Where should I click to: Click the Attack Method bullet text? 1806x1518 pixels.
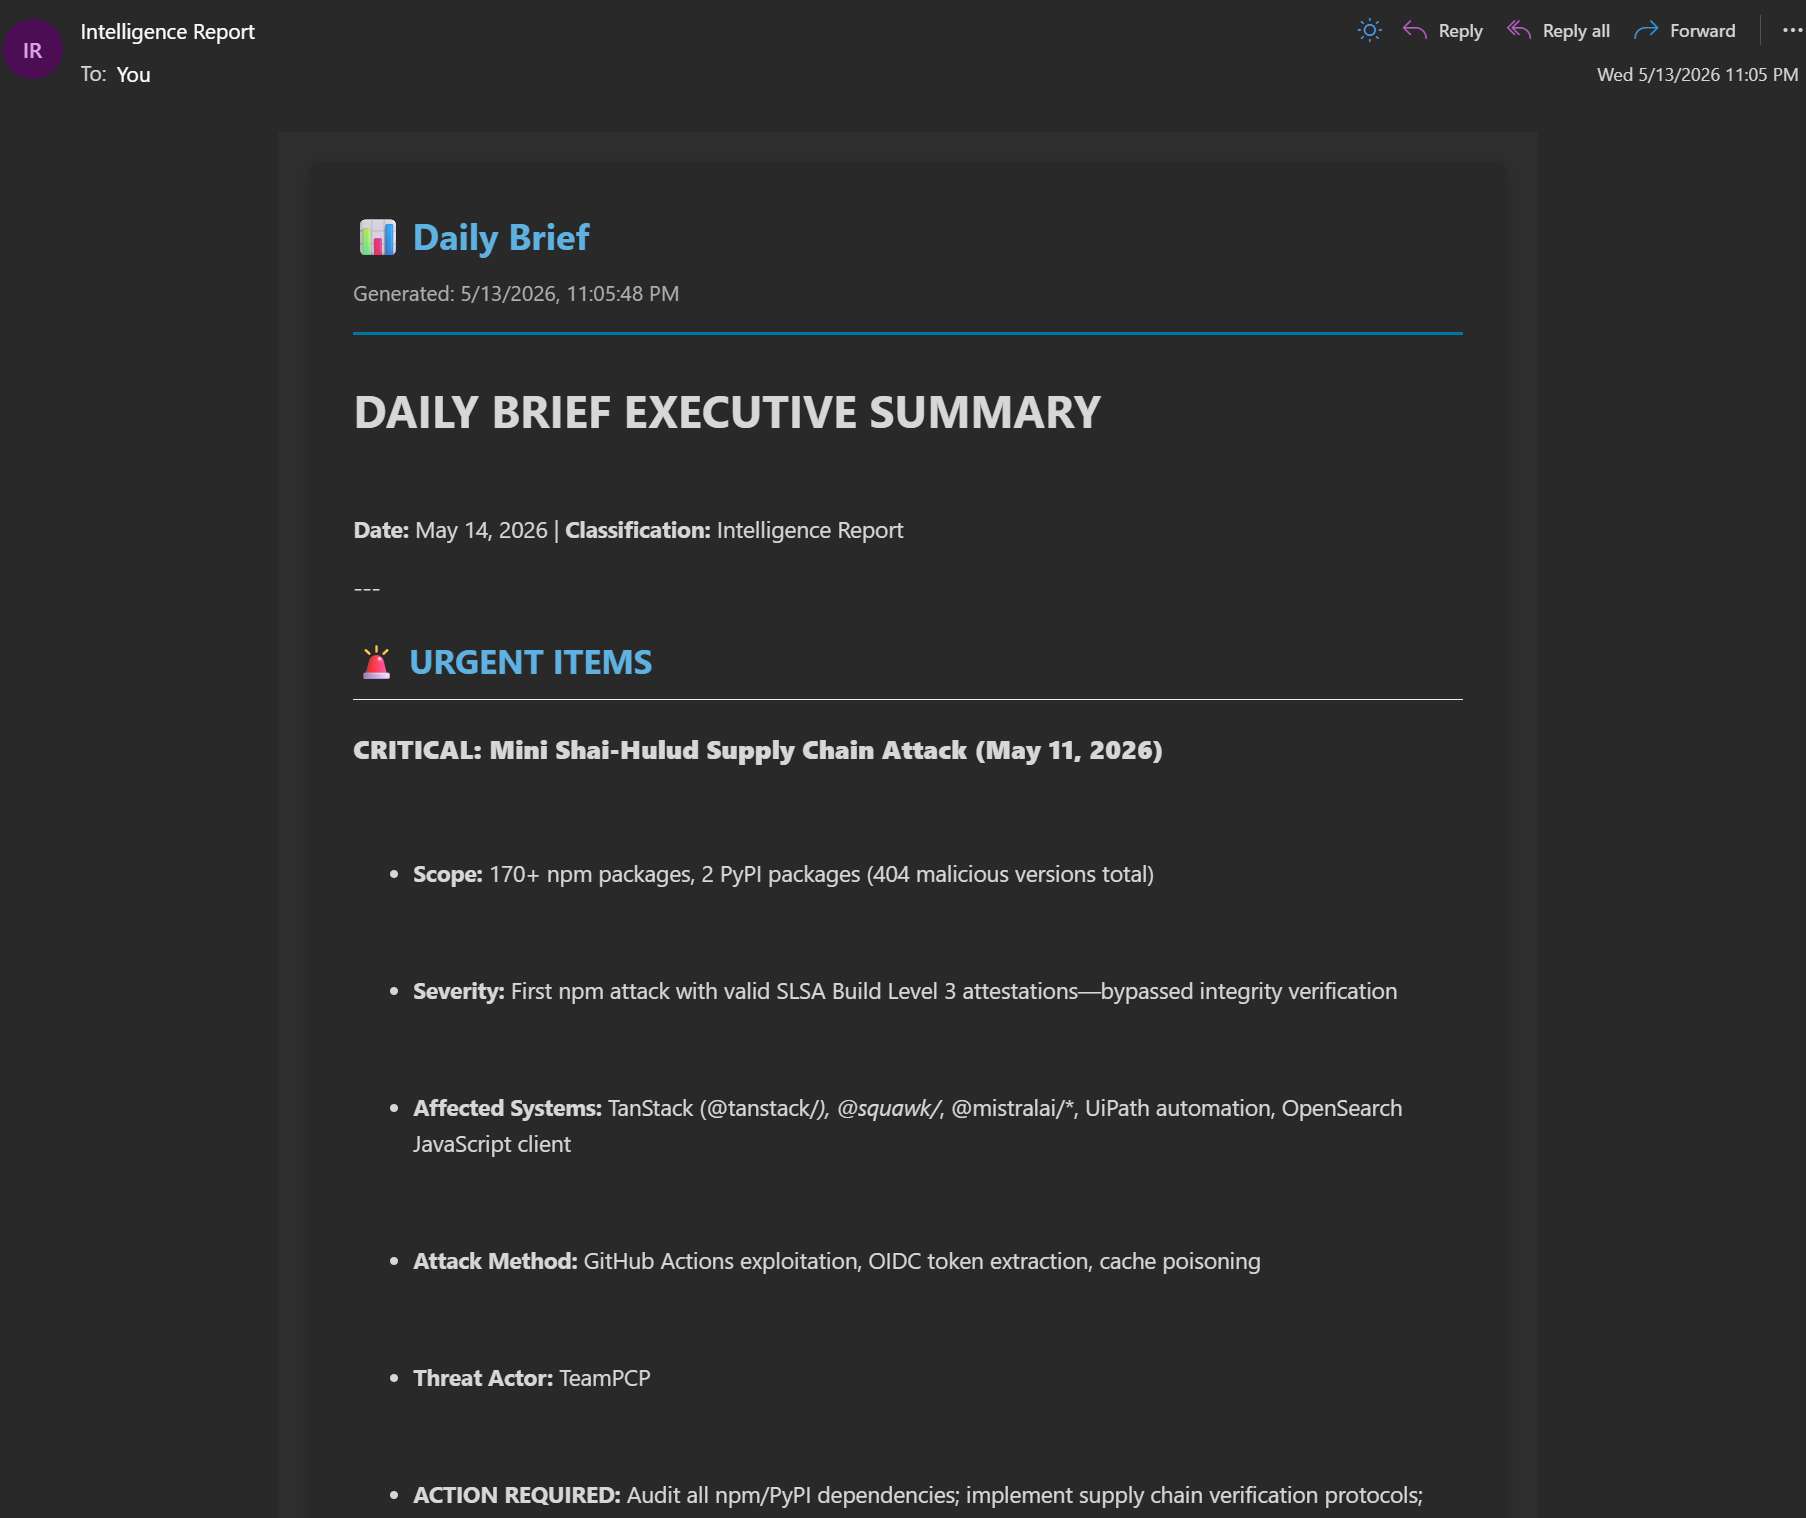(837, 1262)
